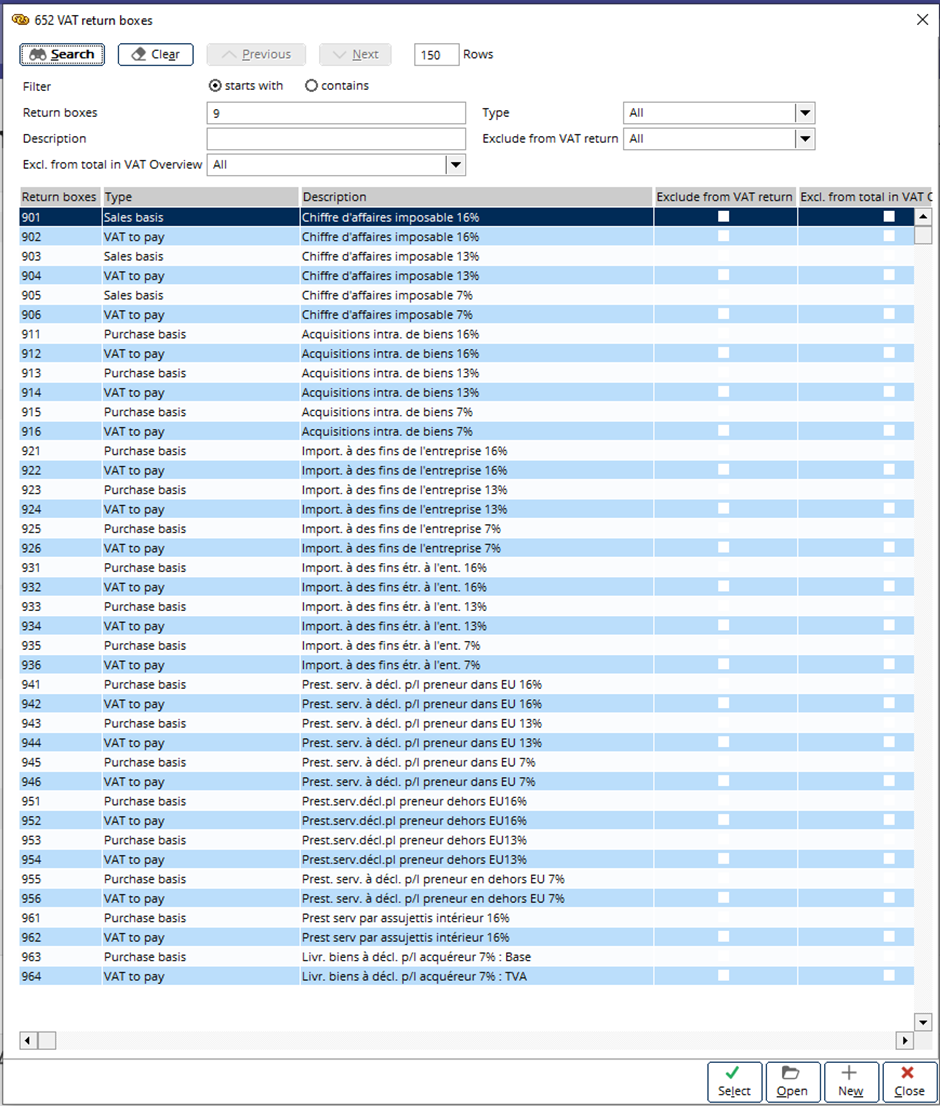The height and width of the screenshot is (1106, 940).
Task: Open Excl. from total in VAT Overview dropdown
Action: point(456,165)
